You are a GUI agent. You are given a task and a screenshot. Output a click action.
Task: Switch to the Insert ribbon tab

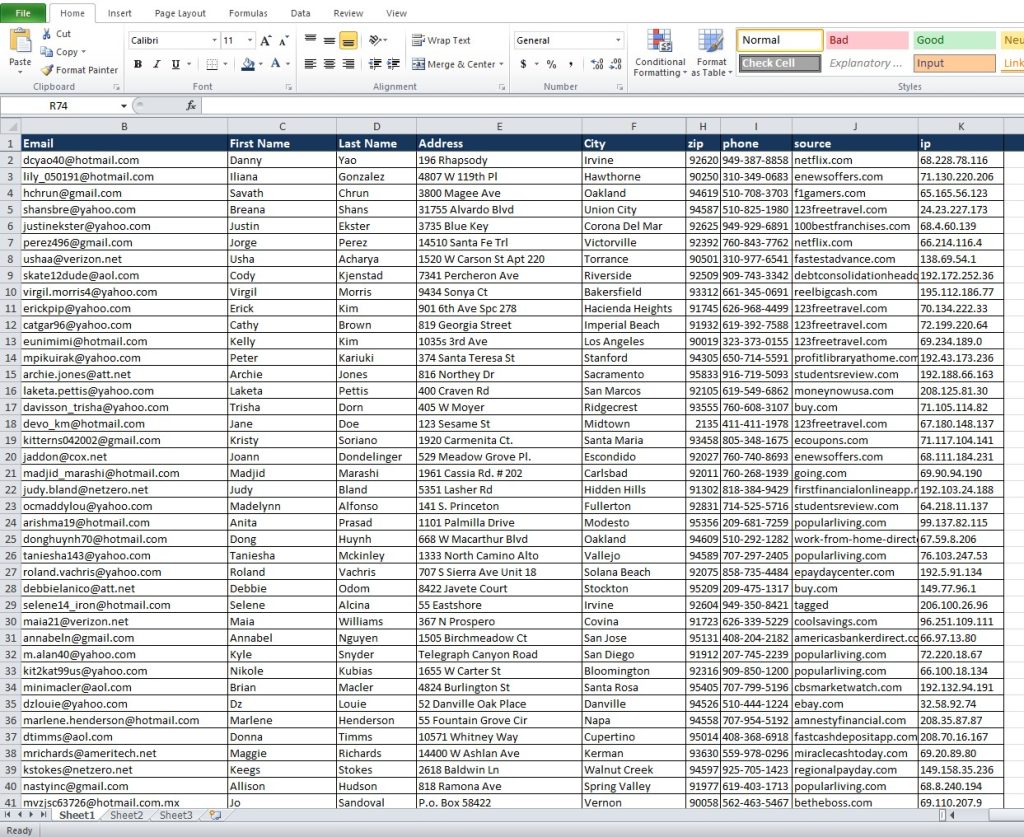119,13
